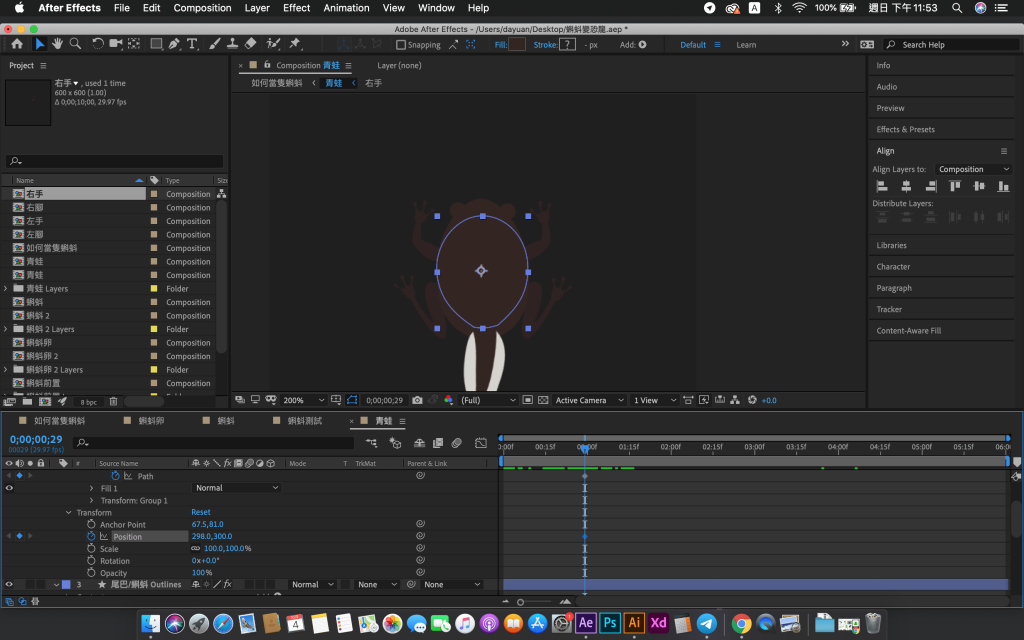Open the Learn workspace
The width and height of the screenshot is (1024, 640).
pos(746,45)
